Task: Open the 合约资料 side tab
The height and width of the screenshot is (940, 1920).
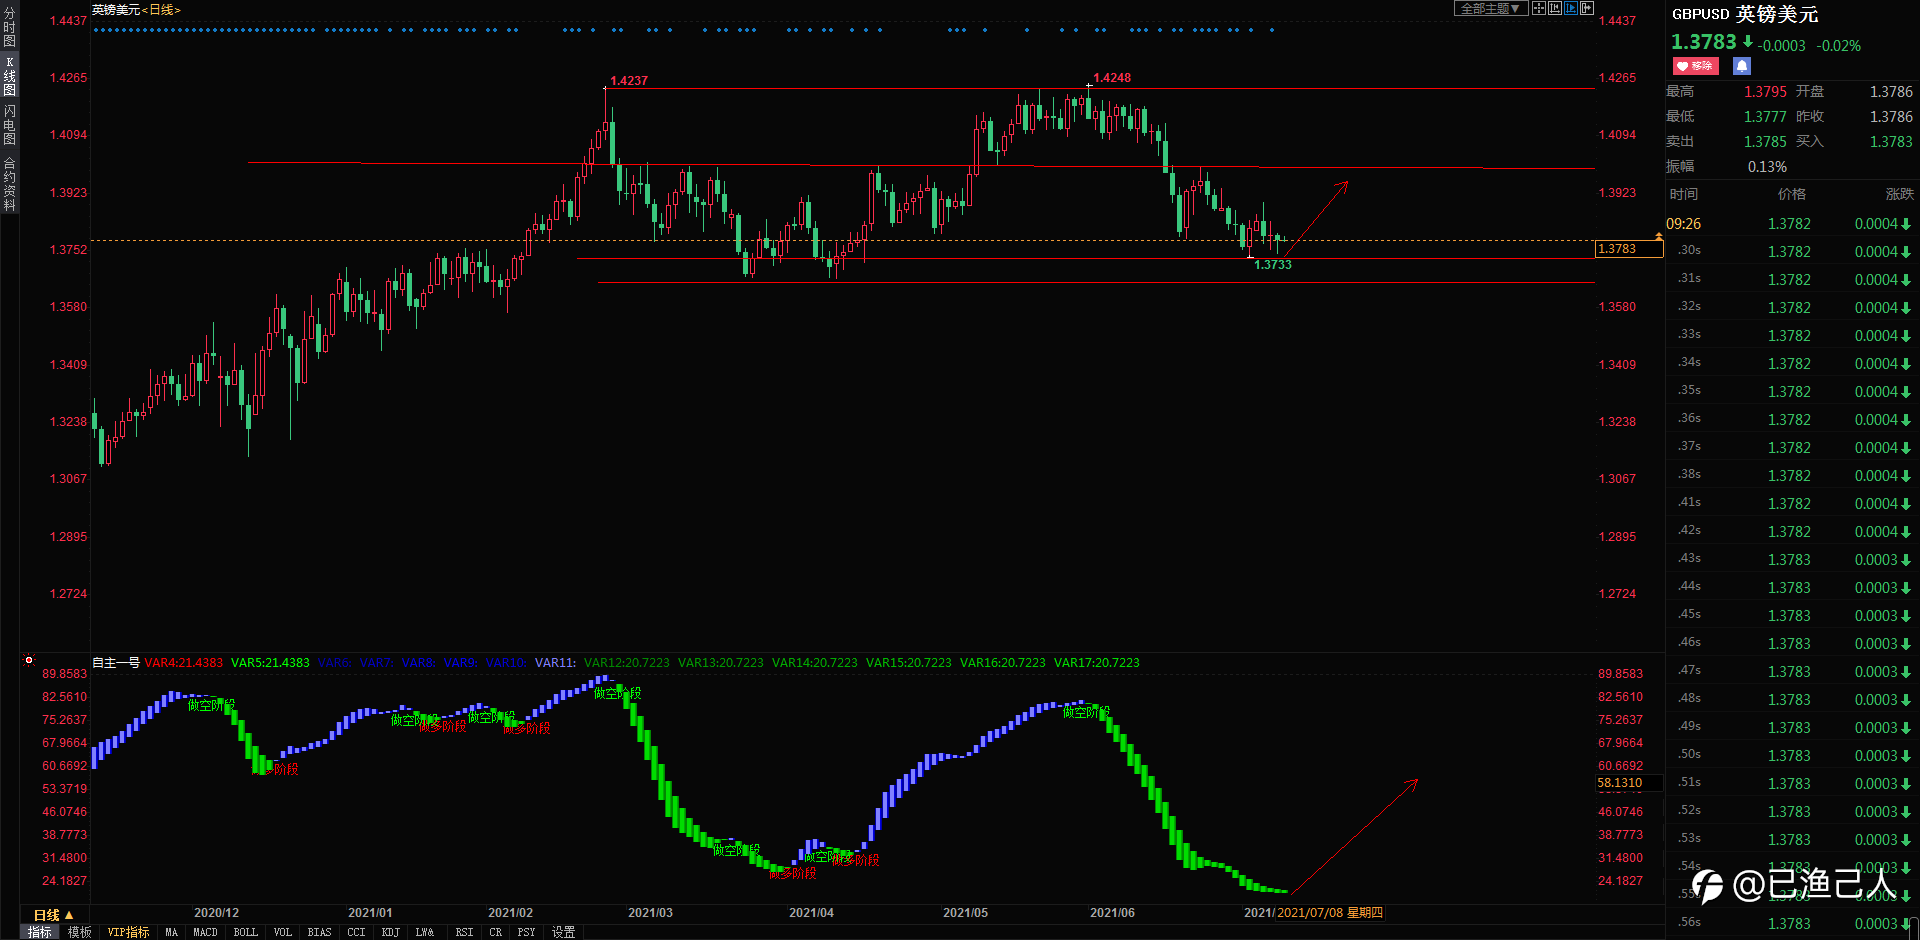Action: 9,184
